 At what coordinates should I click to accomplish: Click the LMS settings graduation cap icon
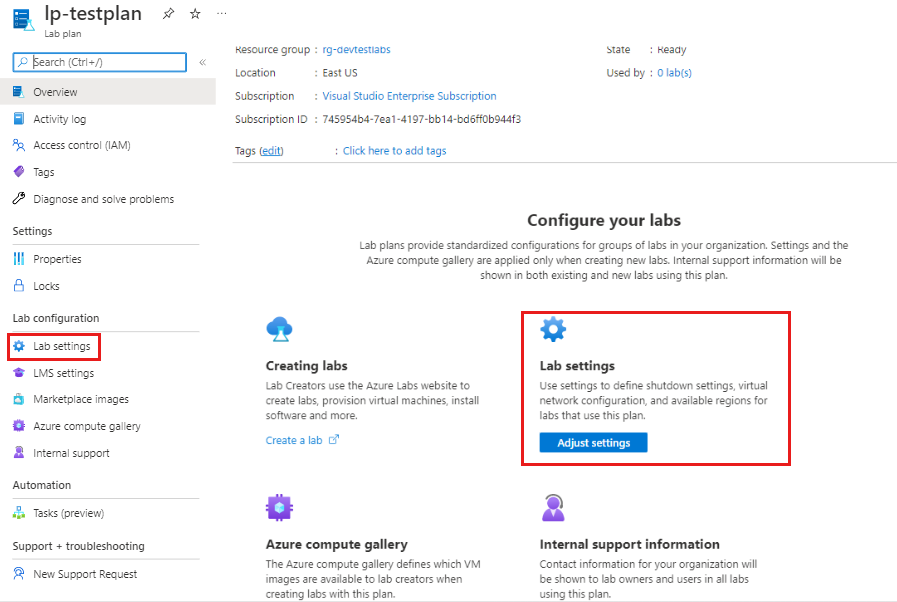19,373
